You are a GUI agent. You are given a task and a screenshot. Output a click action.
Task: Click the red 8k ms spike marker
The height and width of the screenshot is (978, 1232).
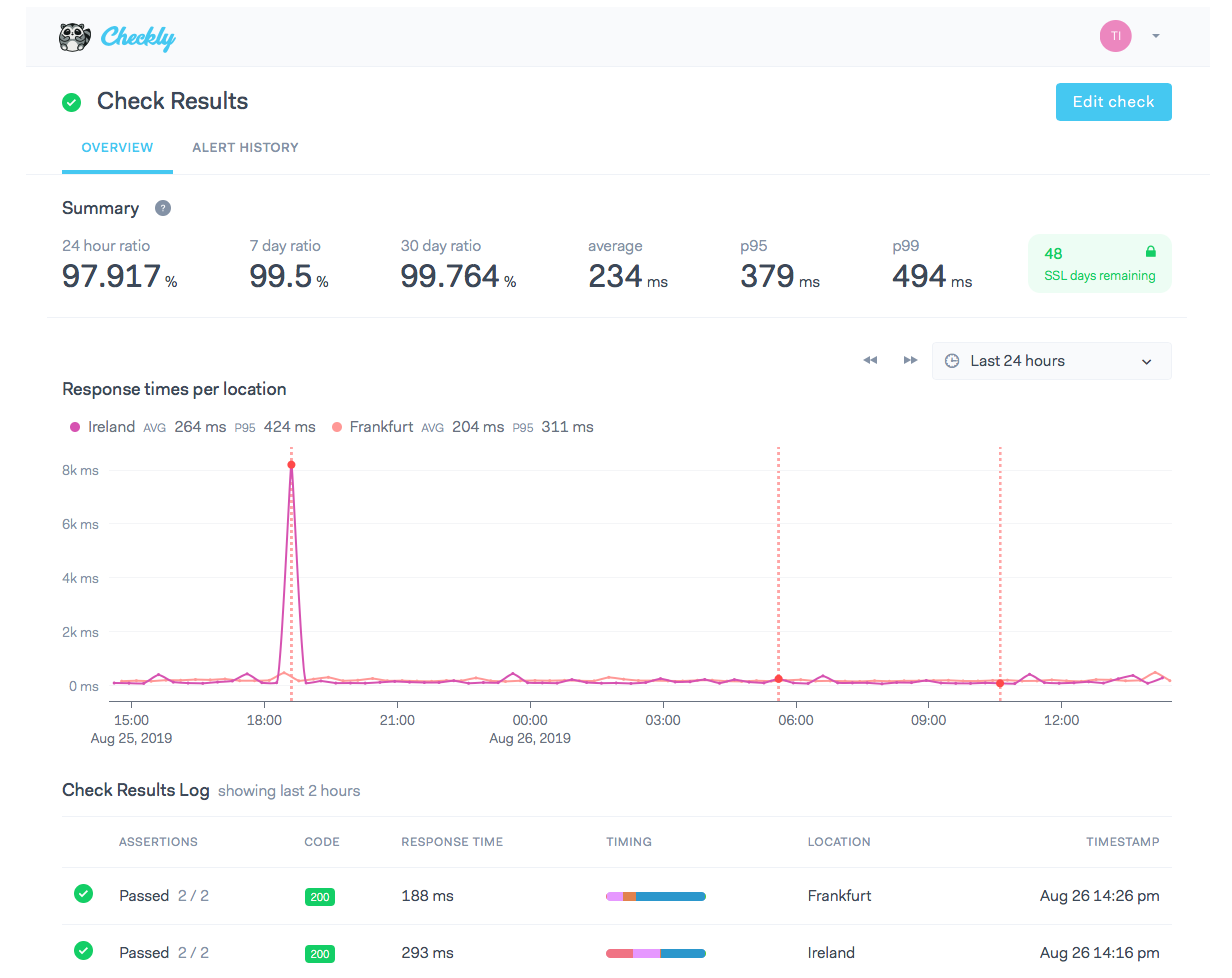coord(291,465)
